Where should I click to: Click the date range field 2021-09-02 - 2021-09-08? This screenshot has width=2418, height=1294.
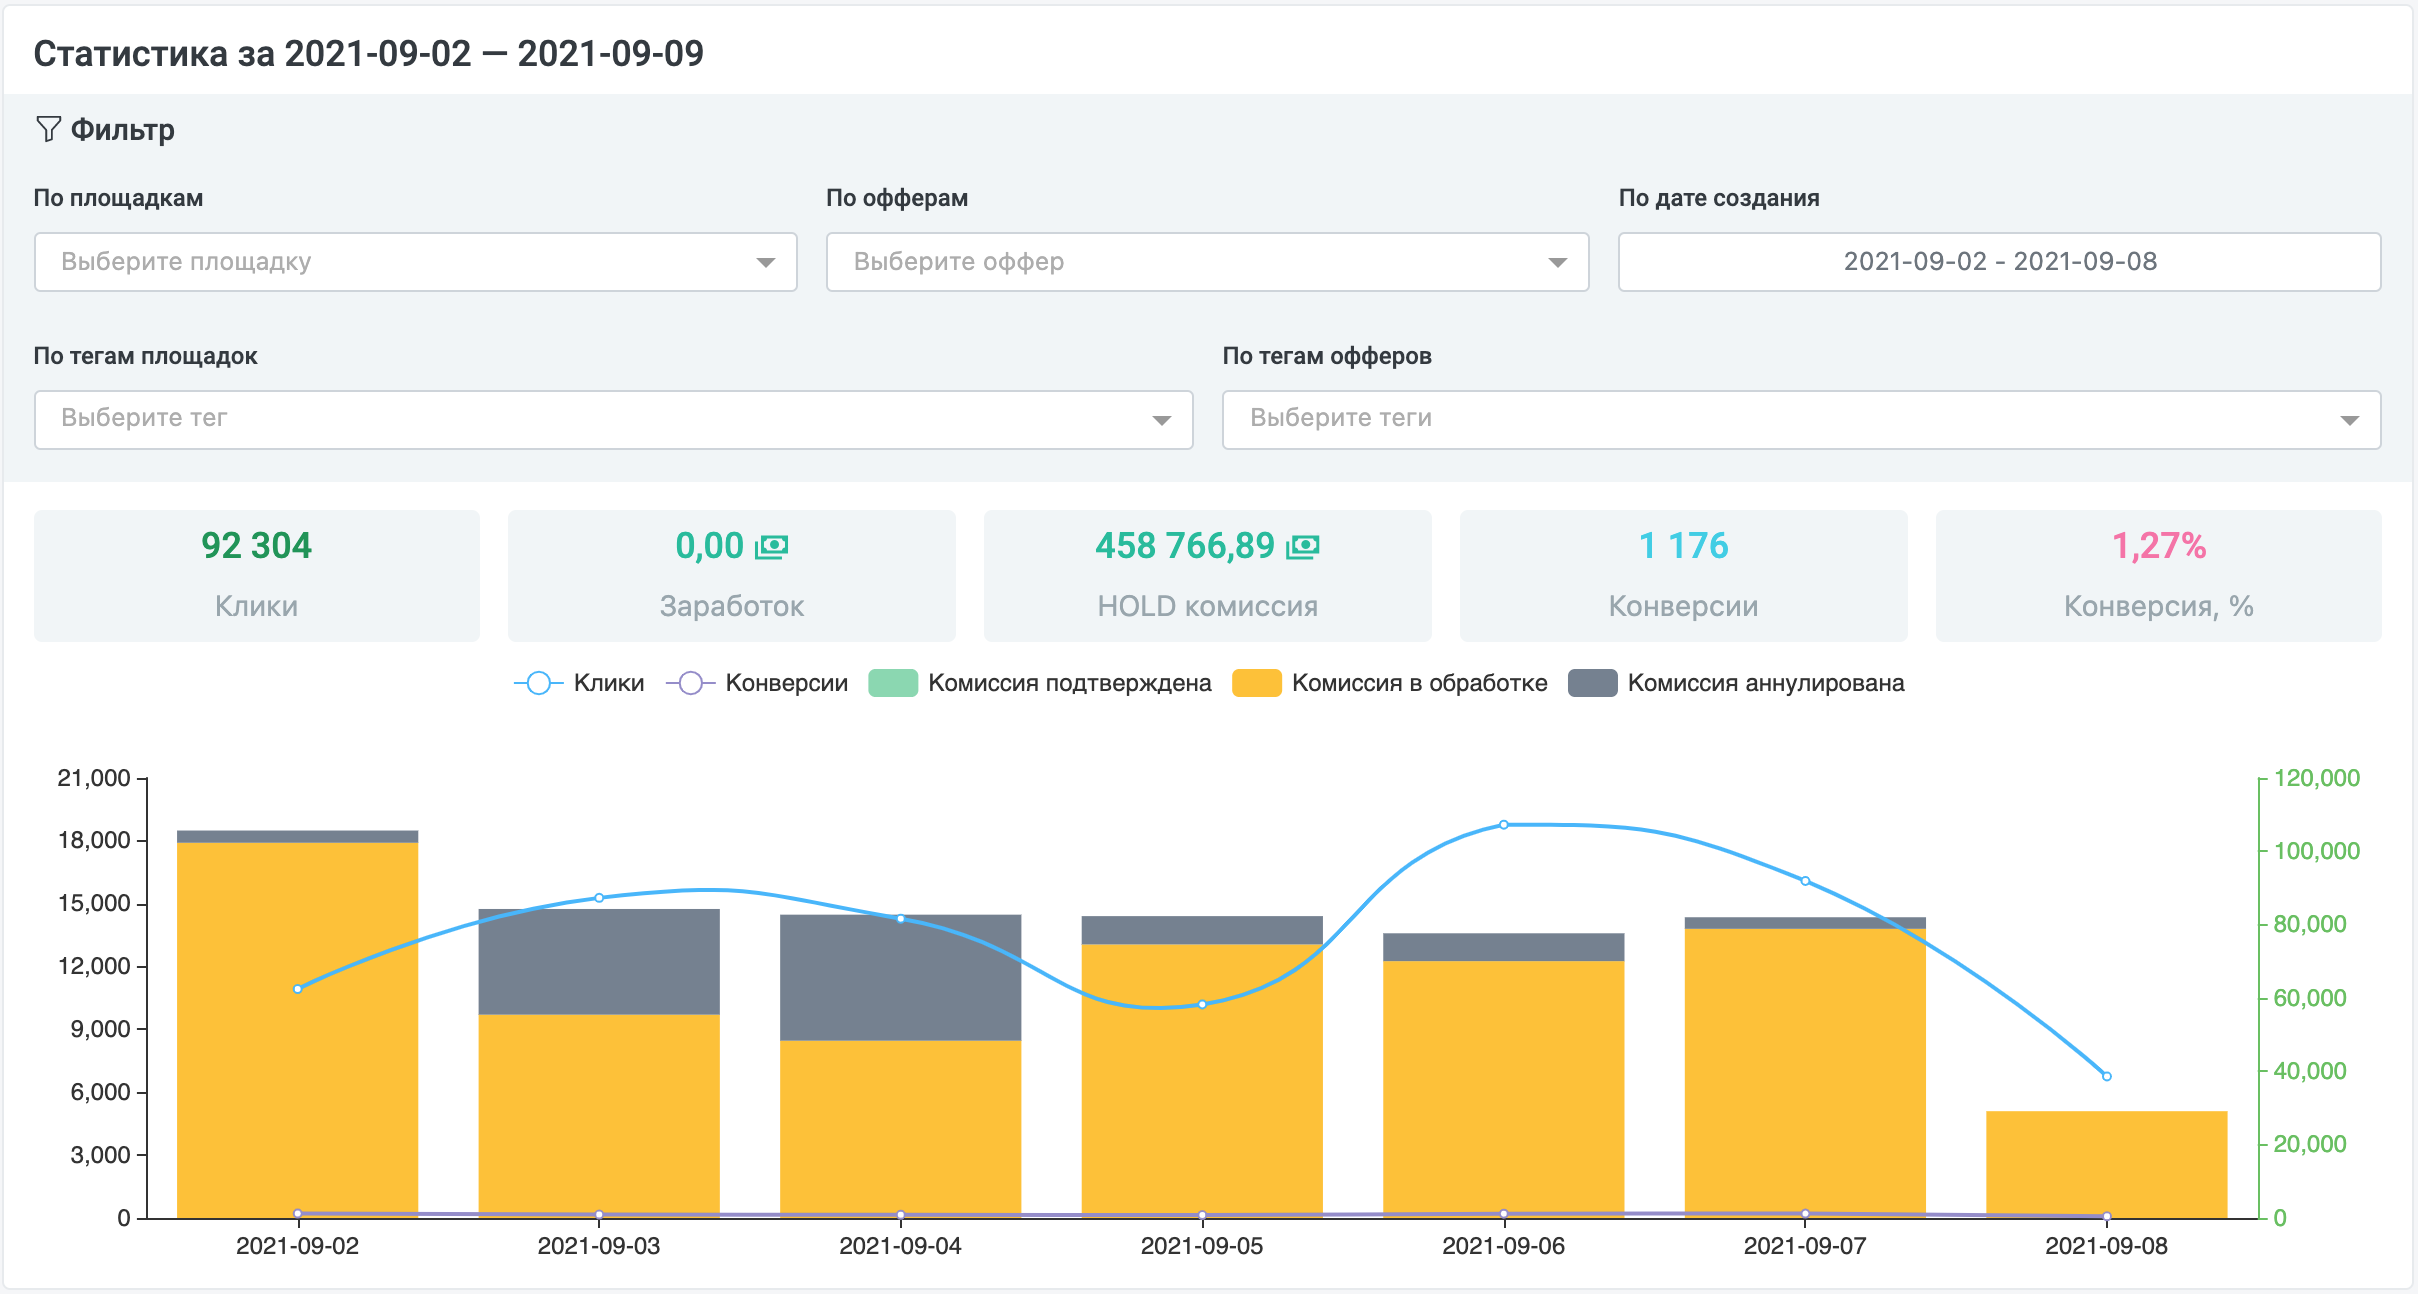coord(1999,262)
